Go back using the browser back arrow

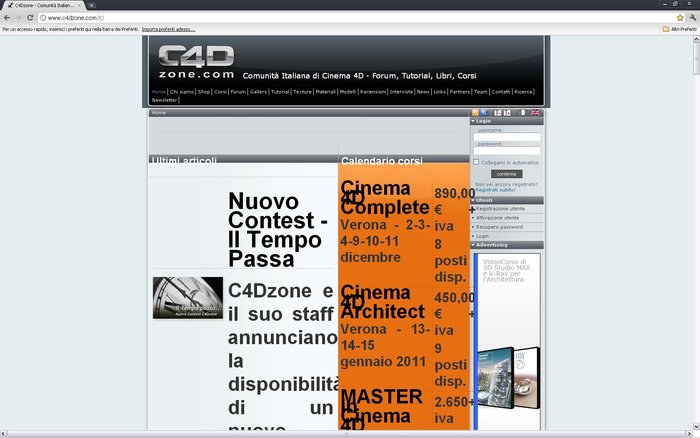7,18
